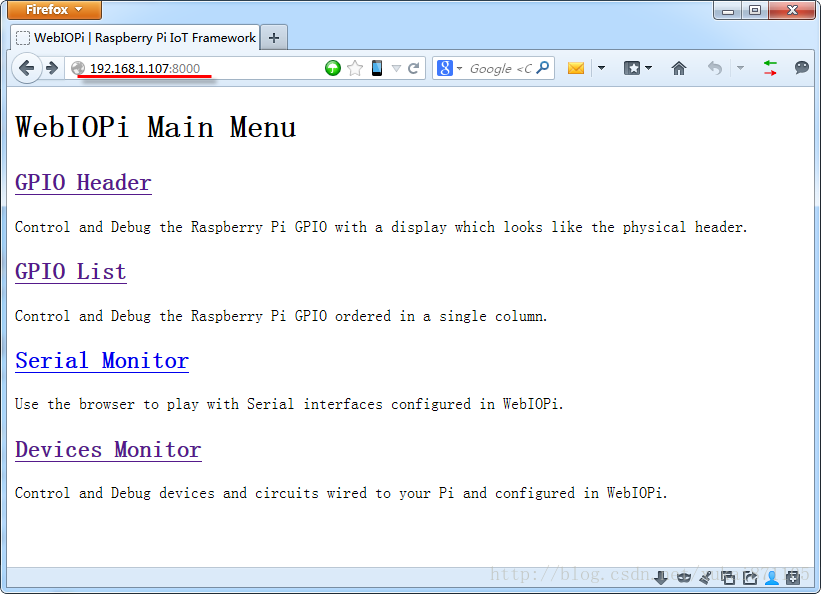Open the mail envelope toolbar icon
The height and width of the screenshot is (594, 821).
[x=576, y=68]
